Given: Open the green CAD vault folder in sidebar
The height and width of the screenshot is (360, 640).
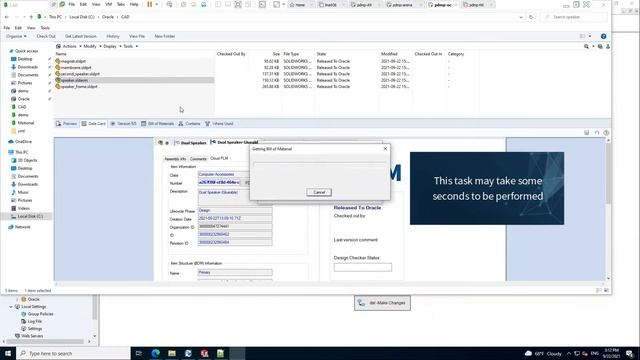Looking at the screenshot, I should [x=22, y=107].
